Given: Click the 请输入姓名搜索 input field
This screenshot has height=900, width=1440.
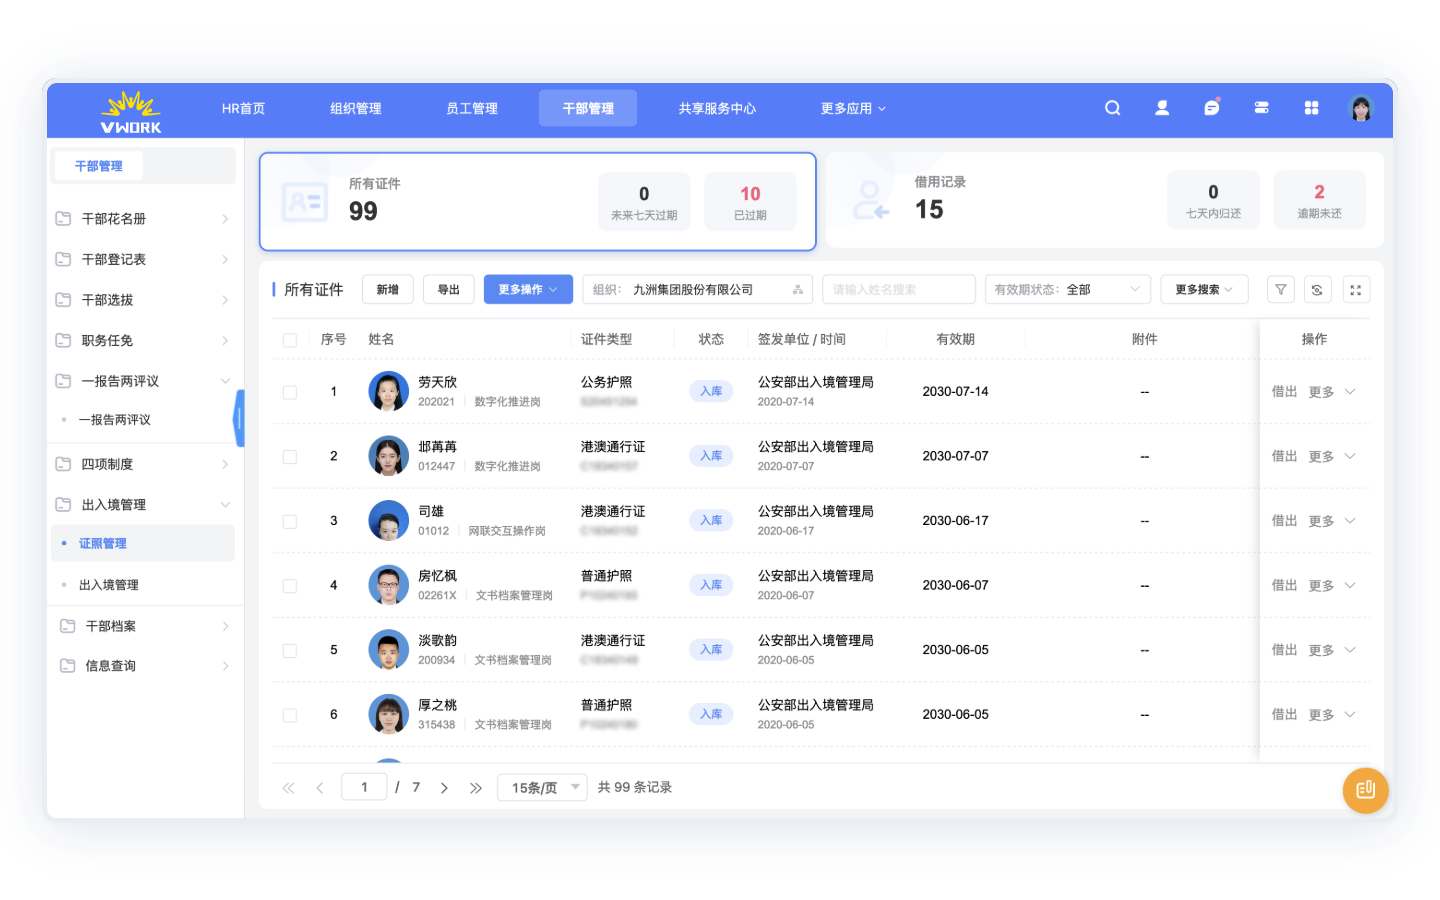Looking at the screenshot, I should coord(899,289).
